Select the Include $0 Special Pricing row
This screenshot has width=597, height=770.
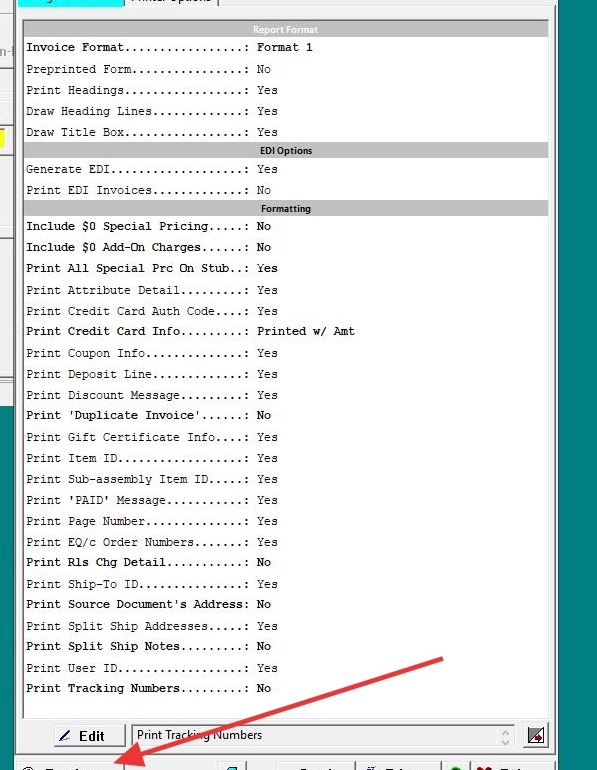pyautogui.click(x=286, y=226)
